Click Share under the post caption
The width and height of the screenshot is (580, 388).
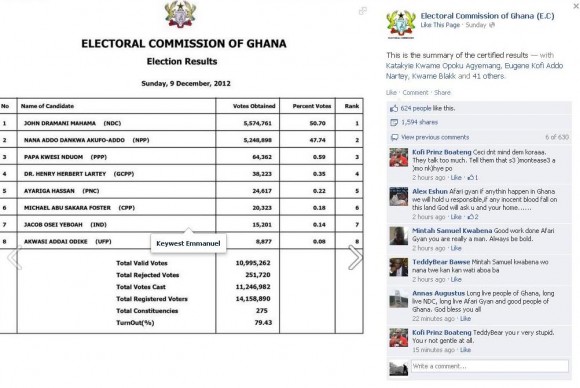point(442,92)
